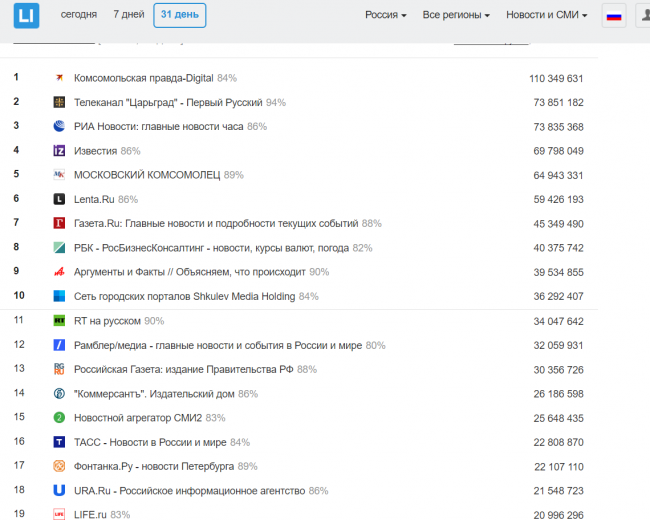Open Коммерсантъ Издательский дом link
650x520 pixels.
pyautogui.click(x=154, y=394)
